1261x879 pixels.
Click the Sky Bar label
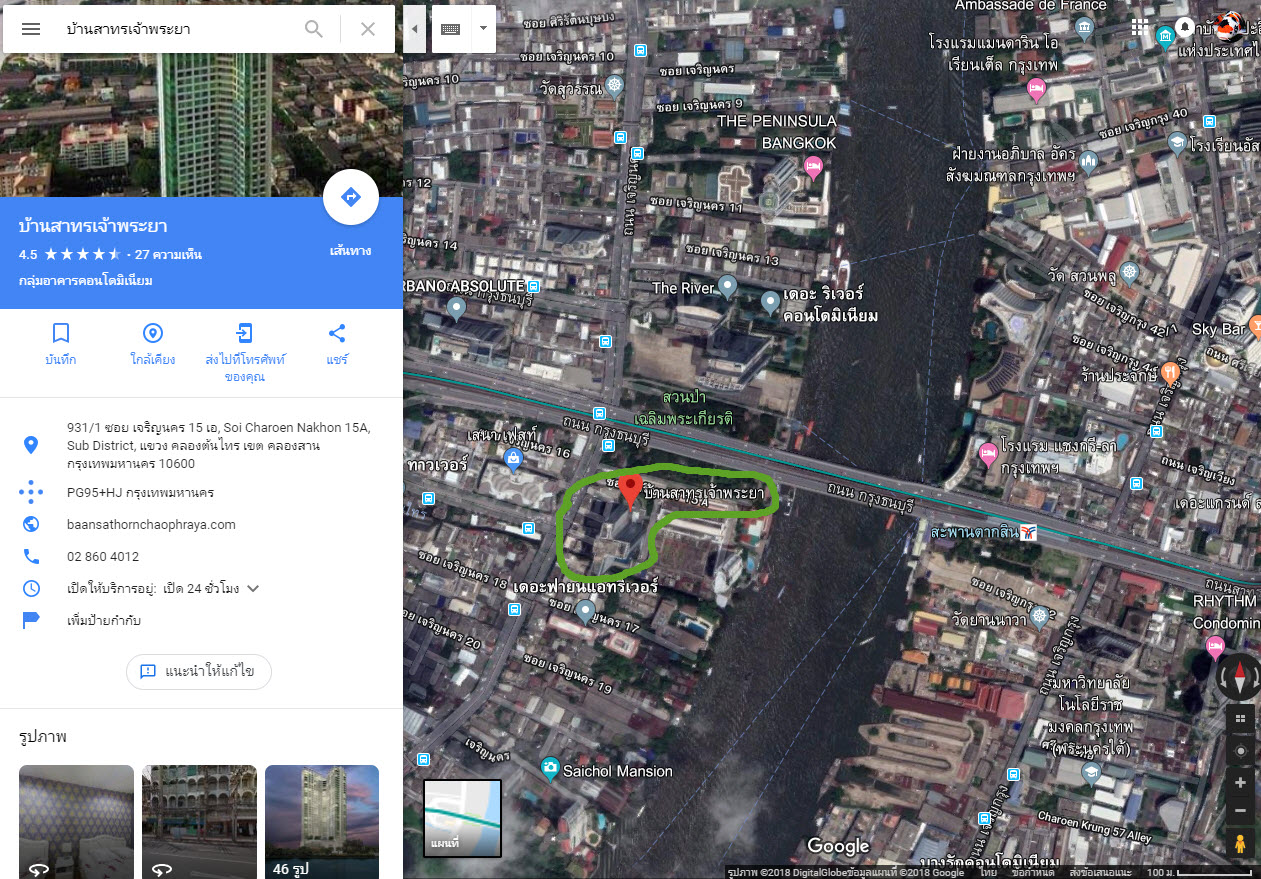pos(1219,329)
